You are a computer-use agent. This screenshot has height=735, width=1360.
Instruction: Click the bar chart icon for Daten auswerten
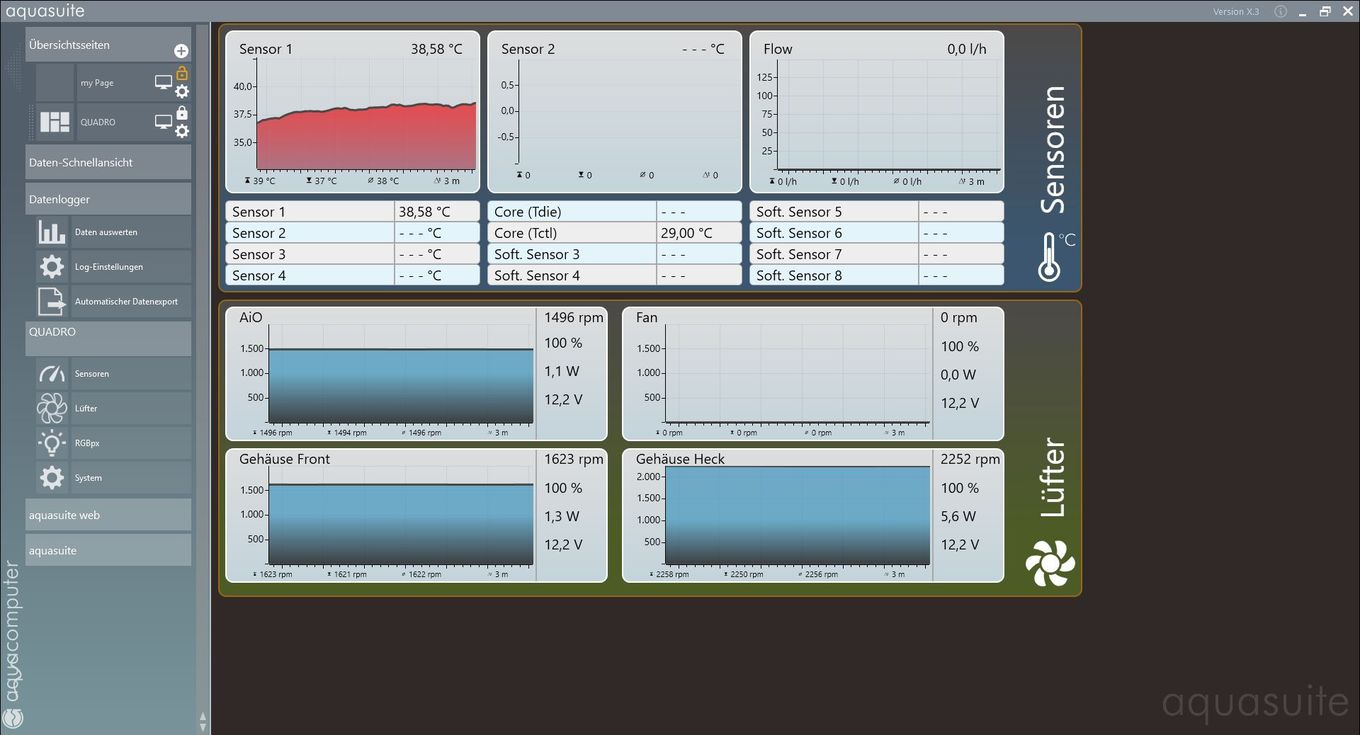(x=51, y=232)
